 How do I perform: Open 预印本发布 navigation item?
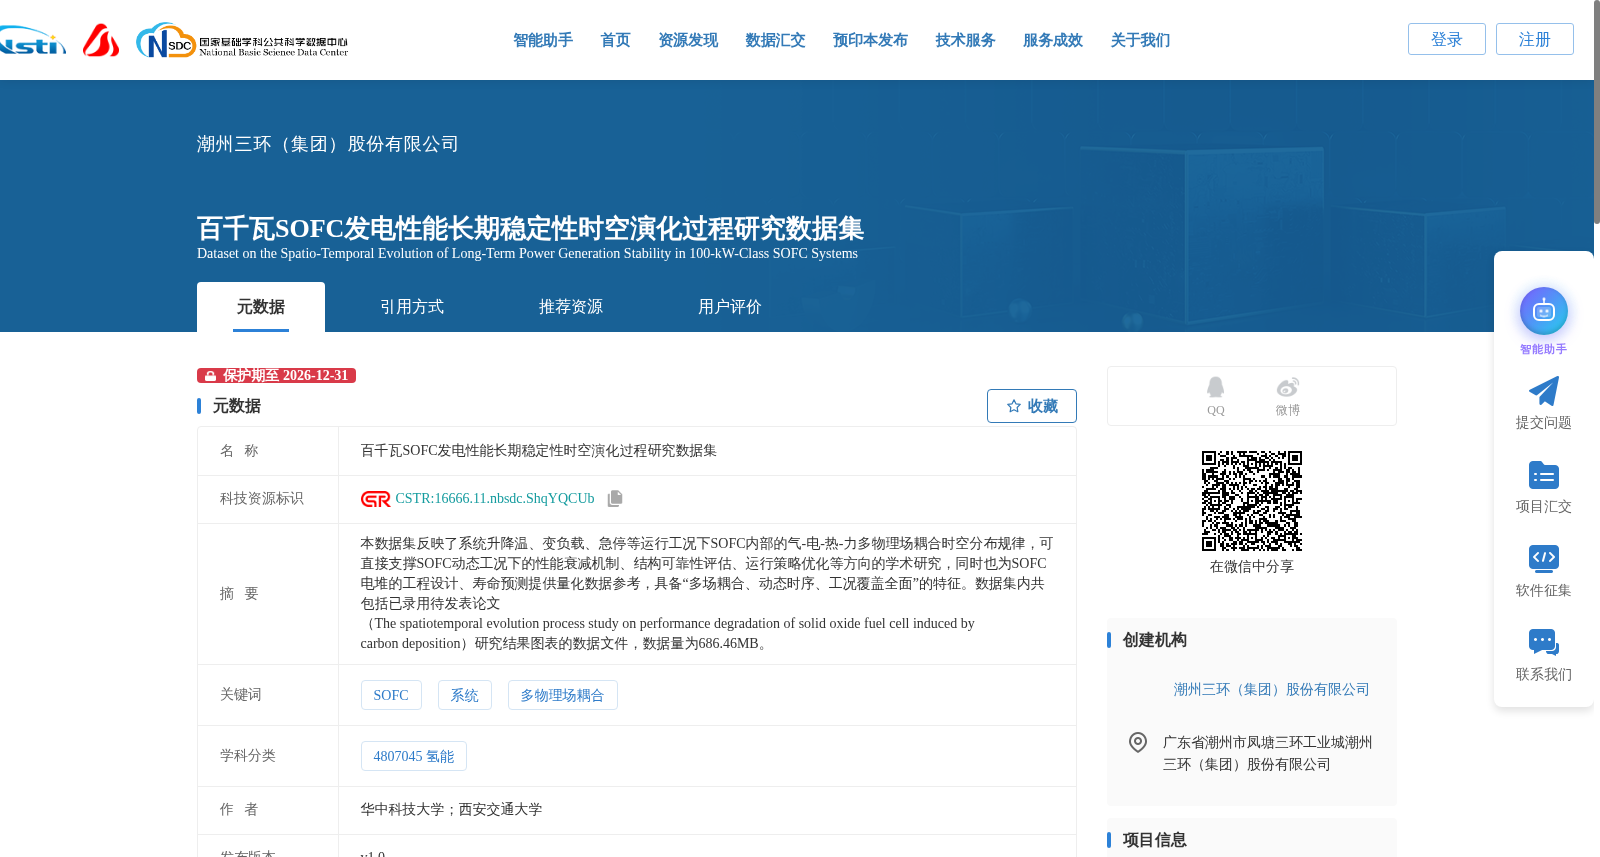tap(870, 40)
